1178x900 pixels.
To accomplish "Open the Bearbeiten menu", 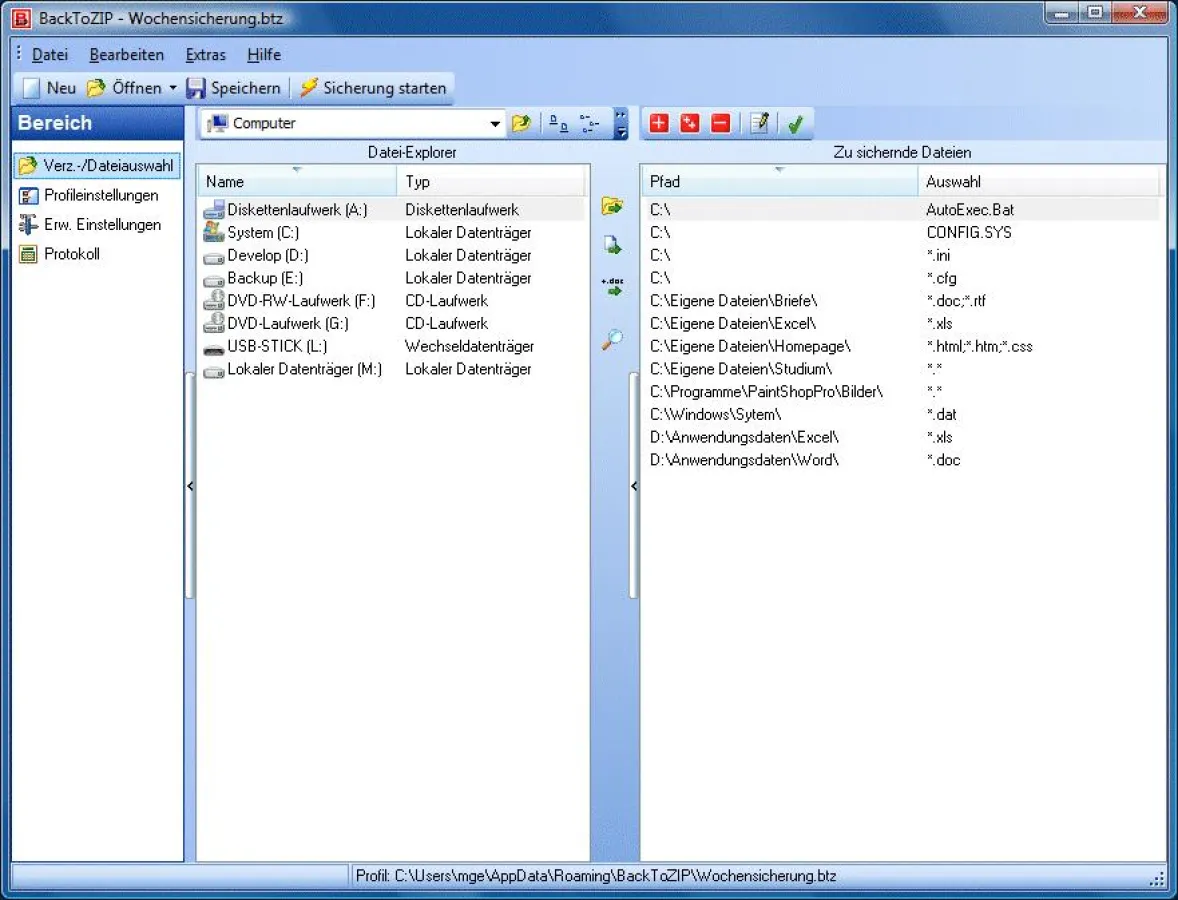I will click(126, 55).
